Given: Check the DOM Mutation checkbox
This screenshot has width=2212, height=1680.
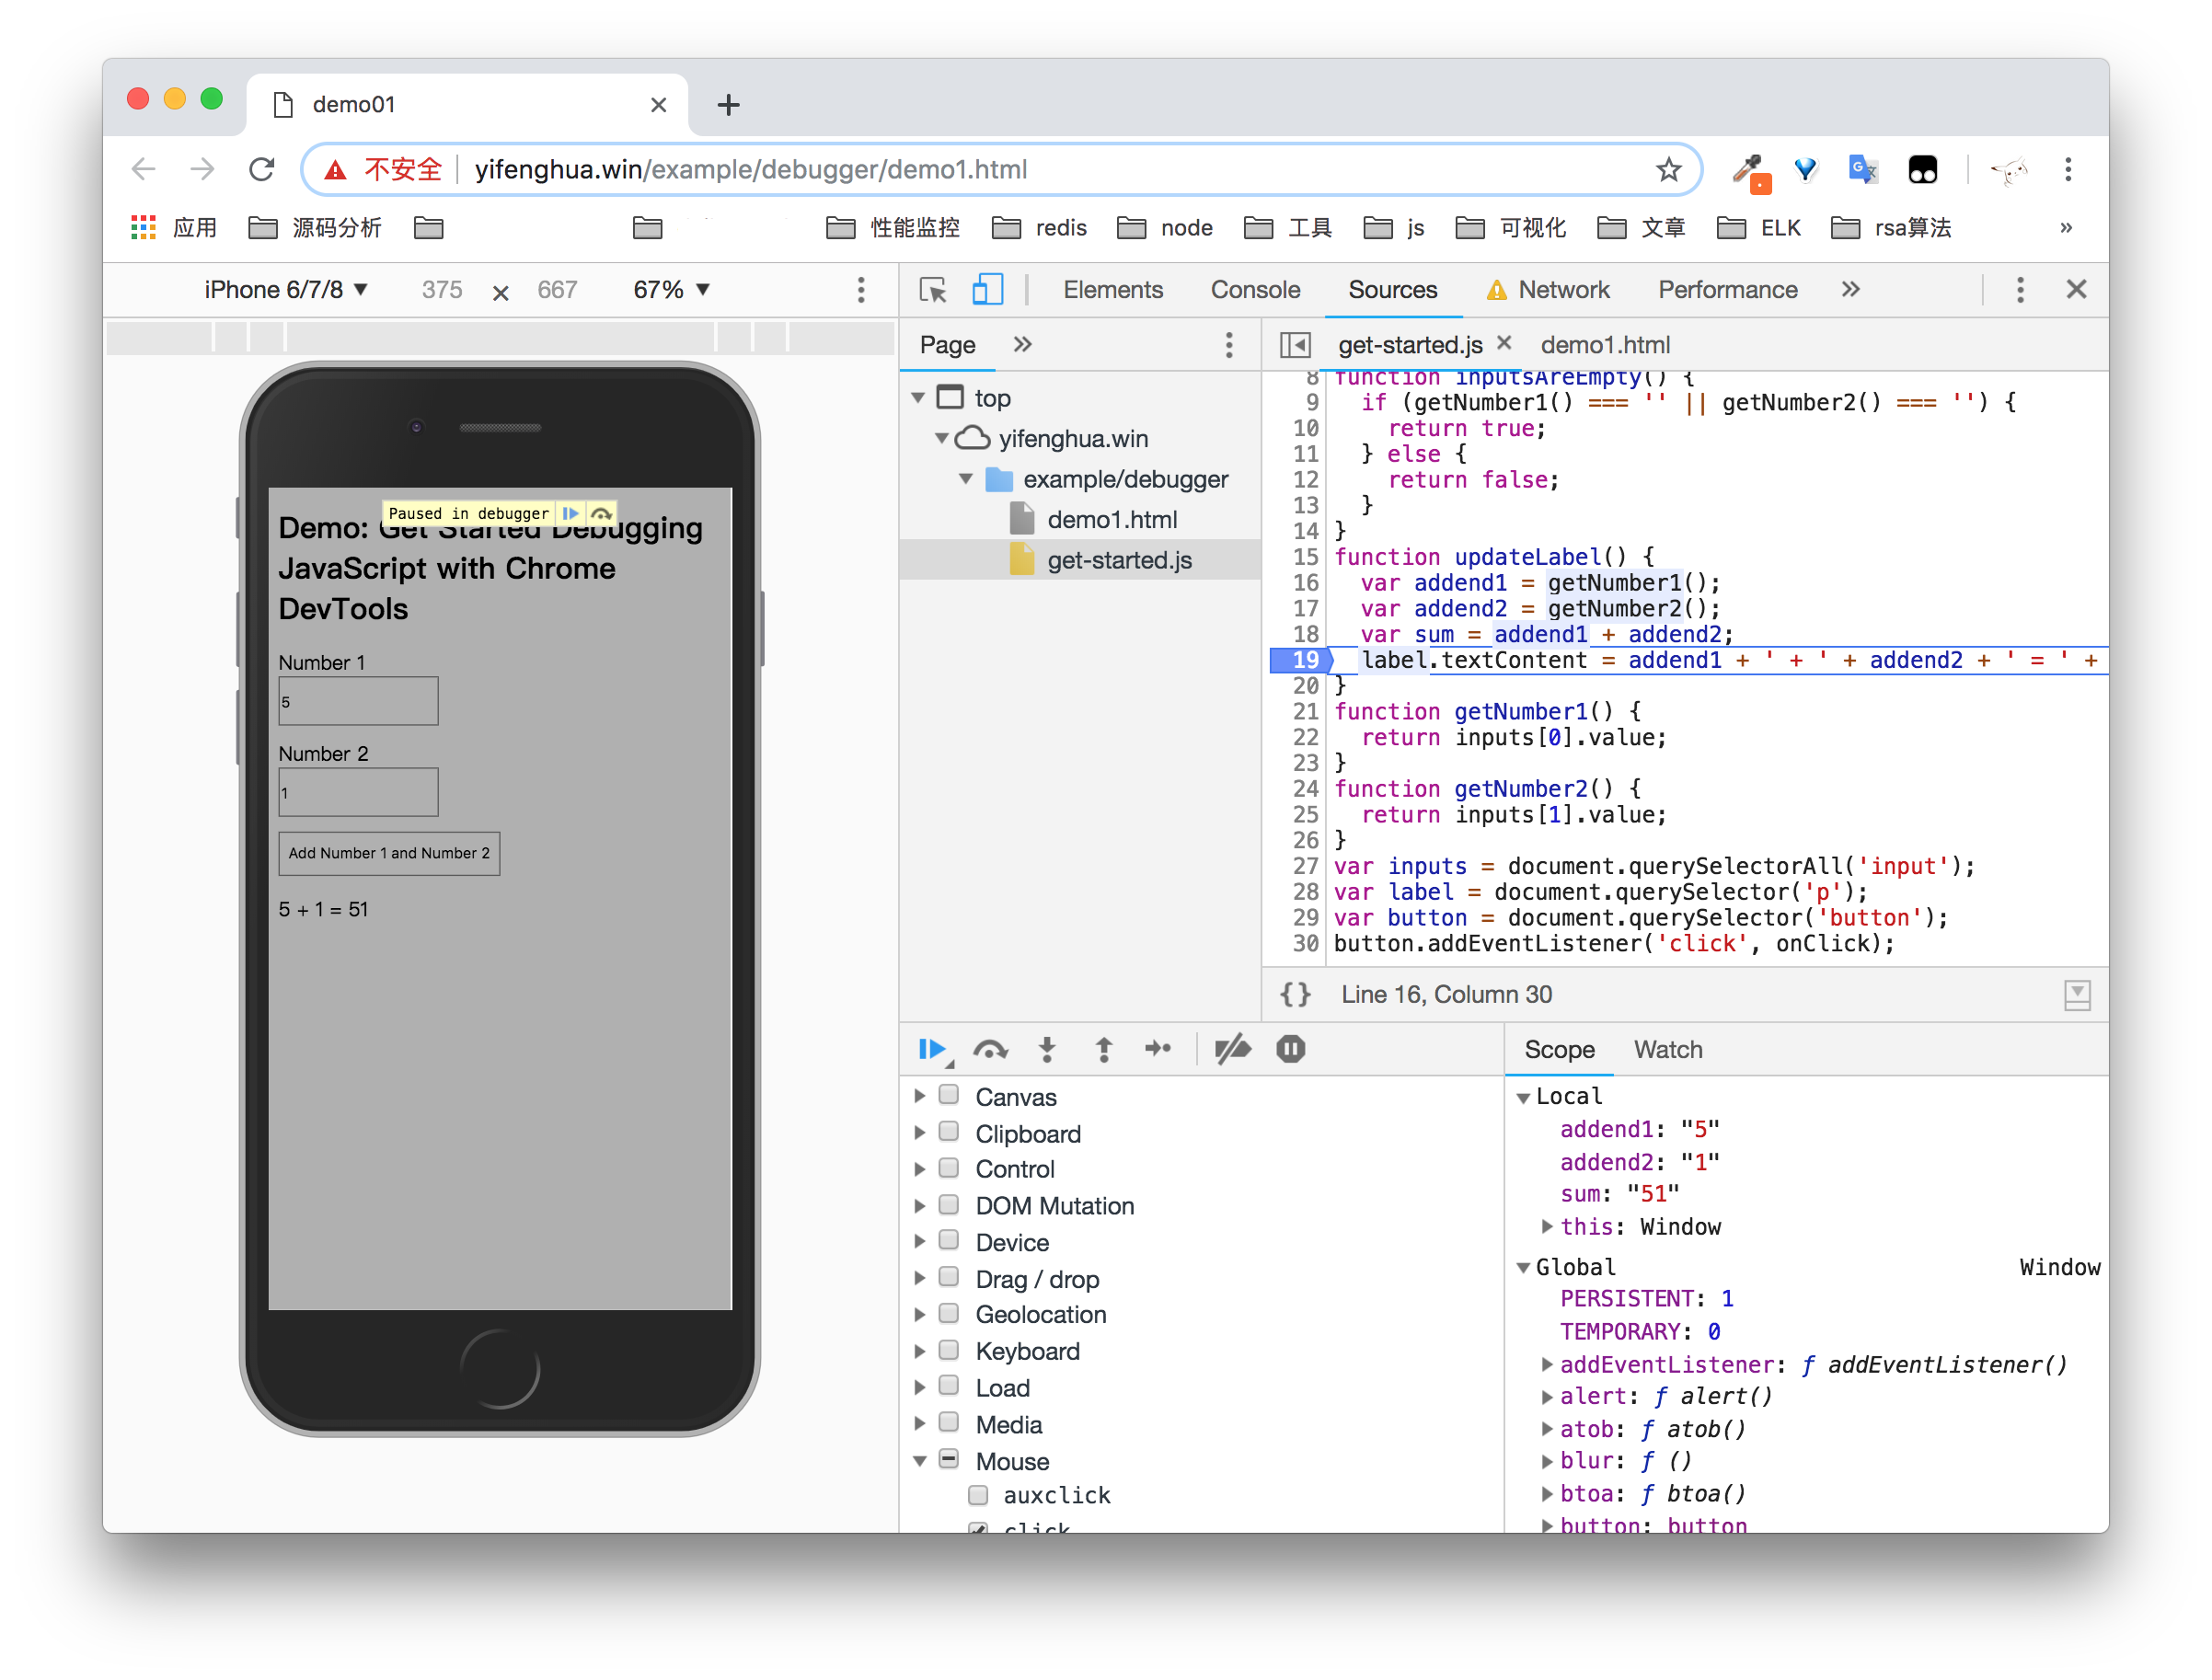Looking at the screenshot, I should tap(949, 1204).
